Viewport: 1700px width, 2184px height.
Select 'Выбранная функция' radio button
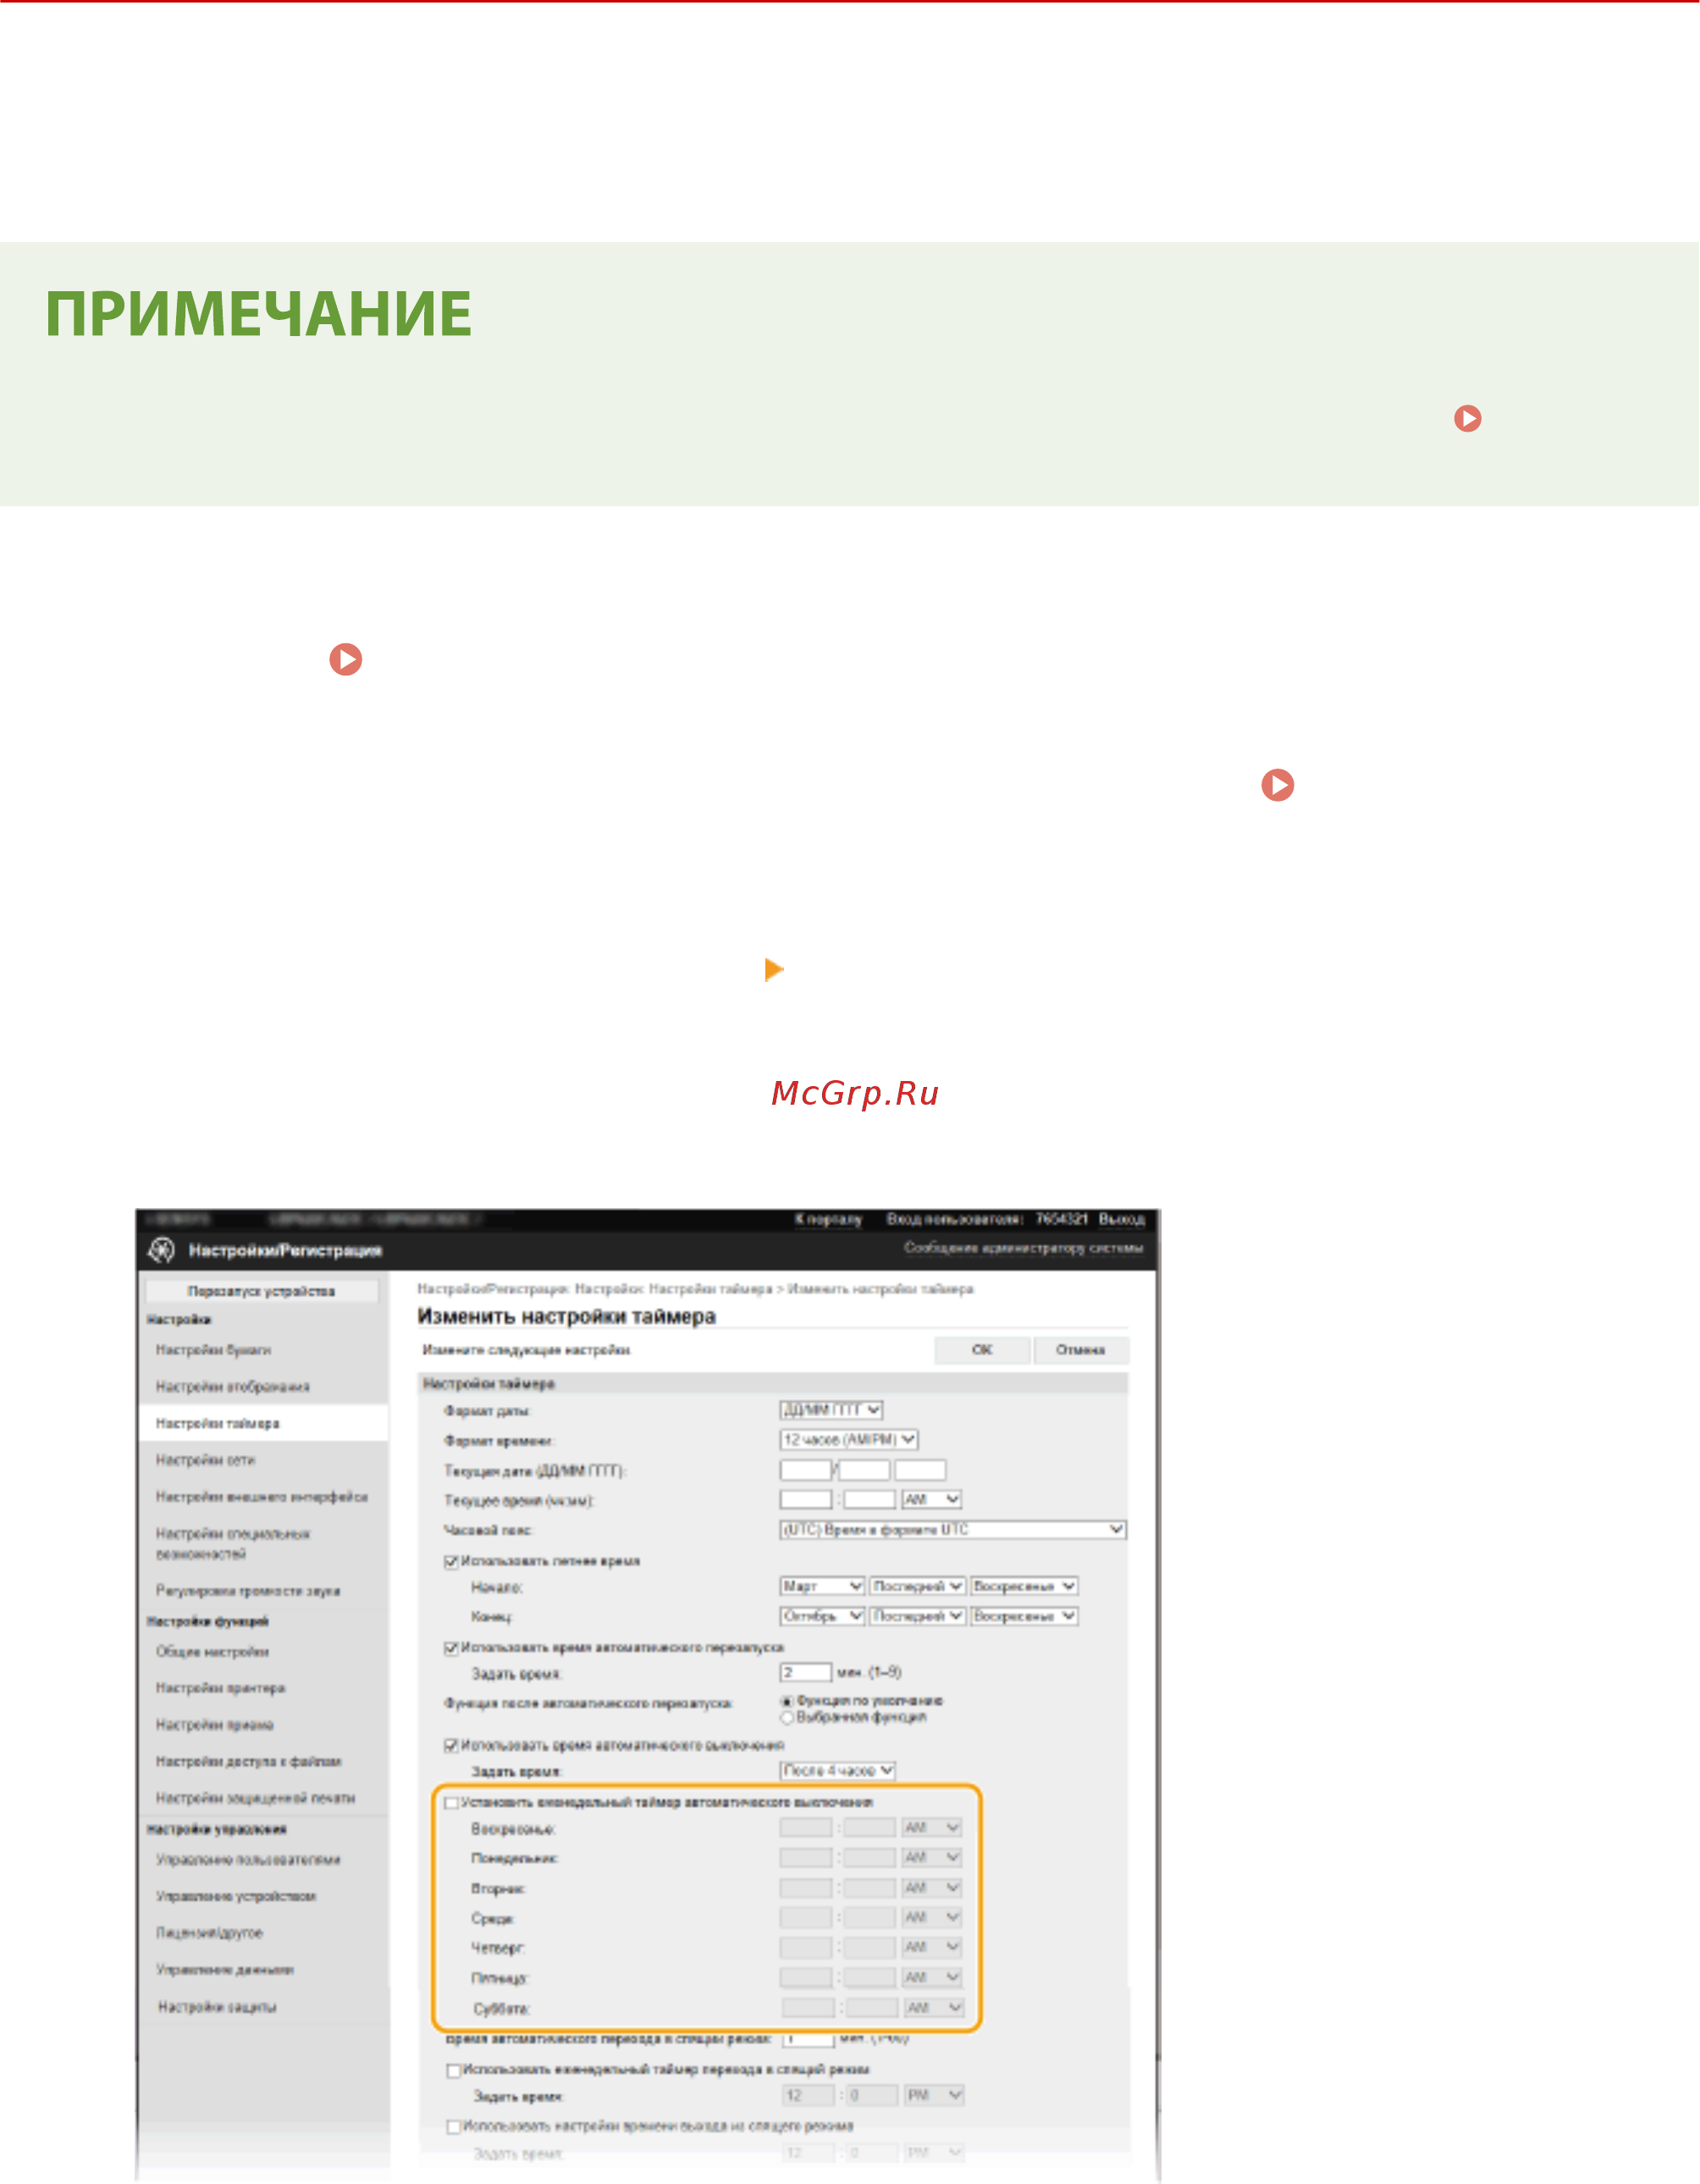tap(787, 1717)
